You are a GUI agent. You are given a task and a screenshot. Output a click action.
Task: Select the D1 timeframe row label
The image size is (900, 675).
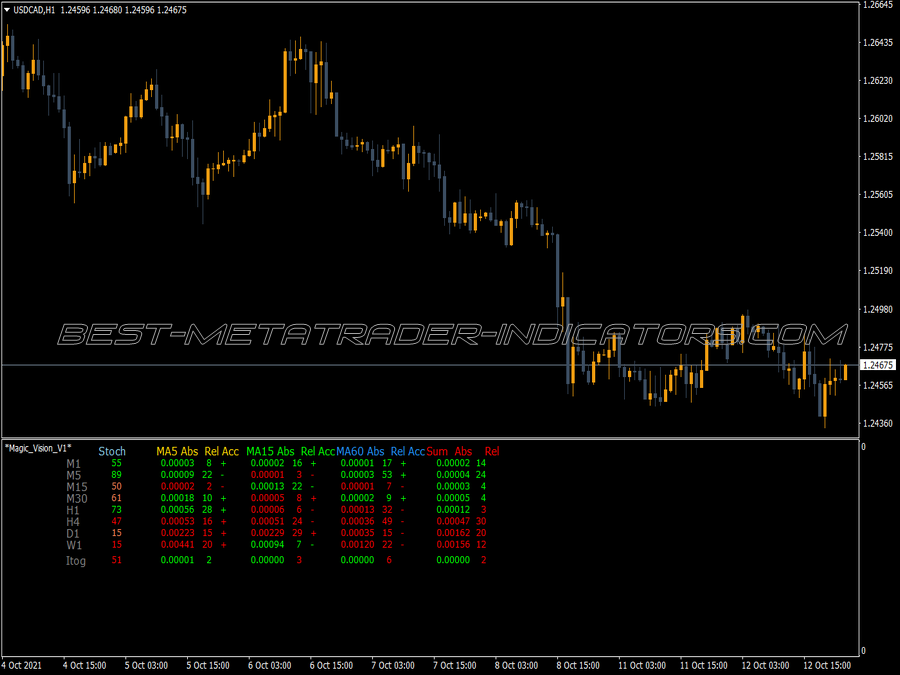tap(73, 533)
